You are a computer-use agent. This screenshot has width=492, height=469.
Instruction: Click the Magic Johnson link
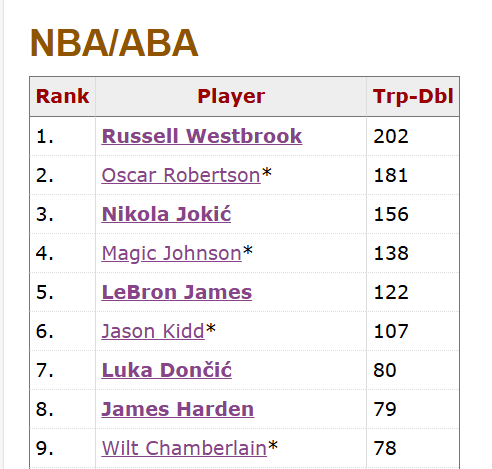(171, 253)
